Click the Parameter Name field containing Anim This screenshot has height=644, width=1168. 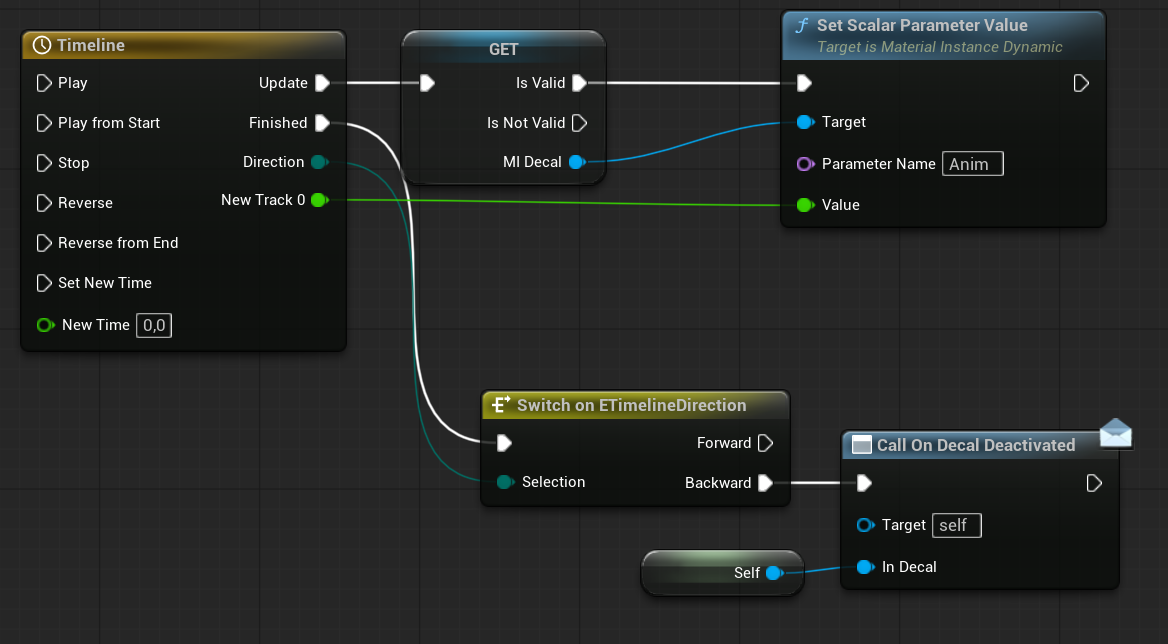[972, 164]
